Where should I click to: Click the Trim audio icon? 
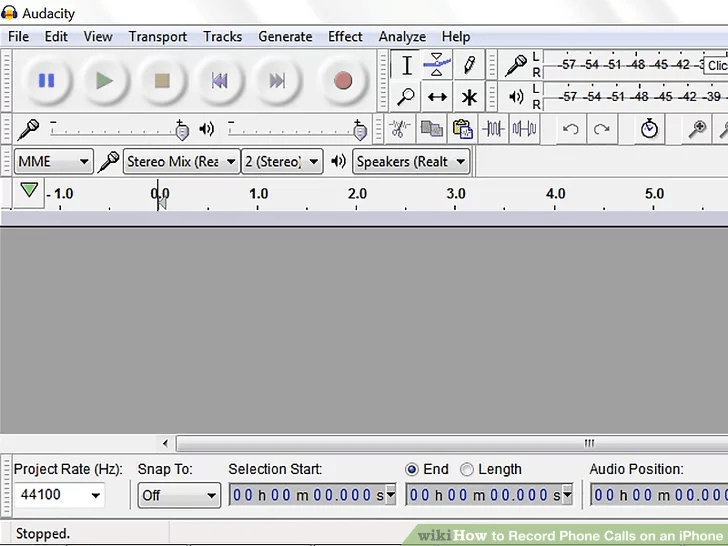(493, 129)
